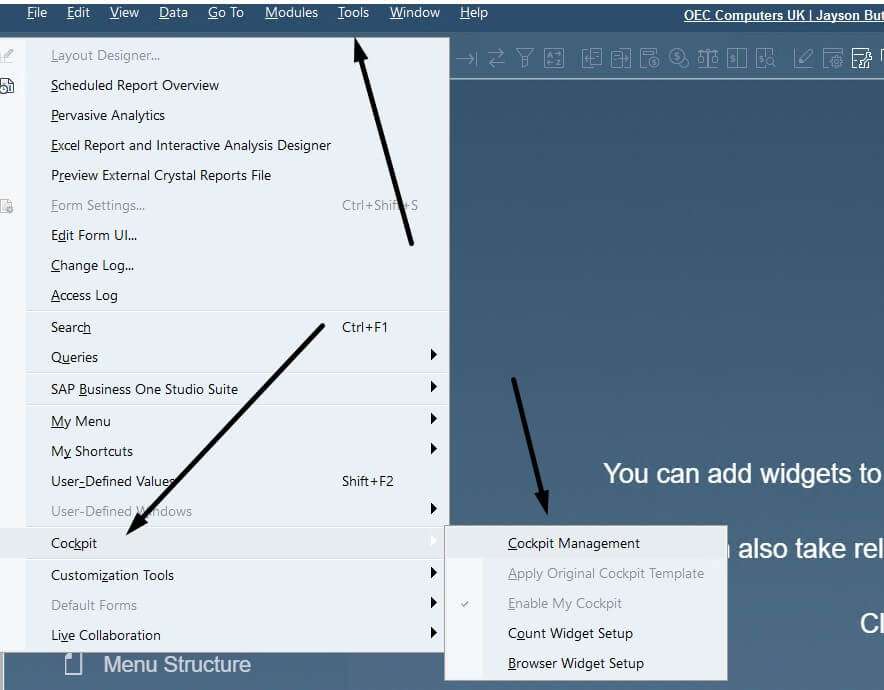Select Cockpit Management from the submenu
The height and width of the screenshot is (690, 884).
tap(573, 543)
